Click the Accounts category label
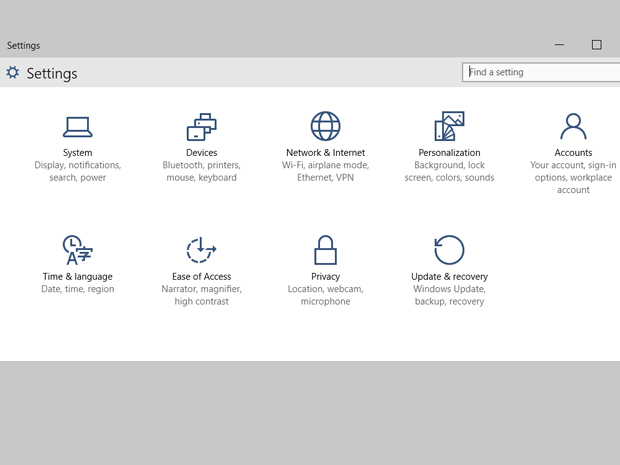 573,153
